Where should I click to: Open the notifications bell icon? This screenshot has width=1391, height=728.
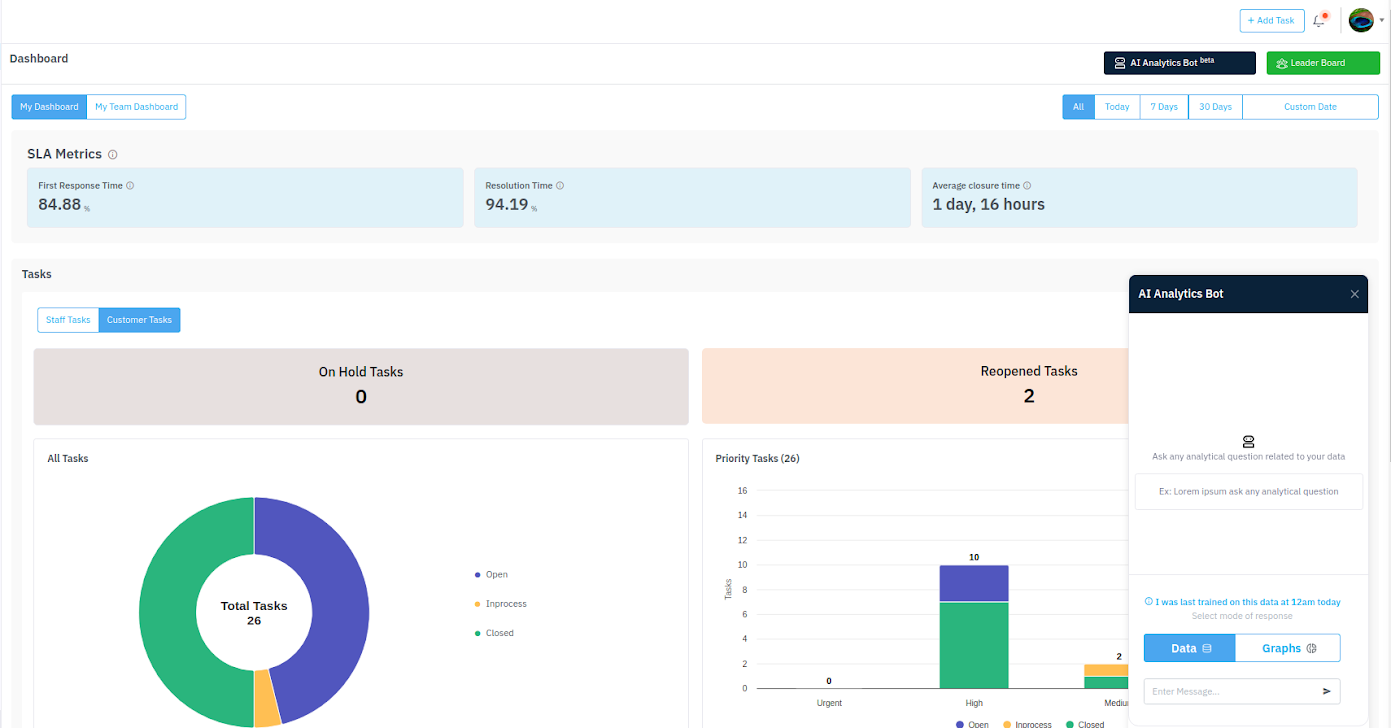pos(1318,21)
